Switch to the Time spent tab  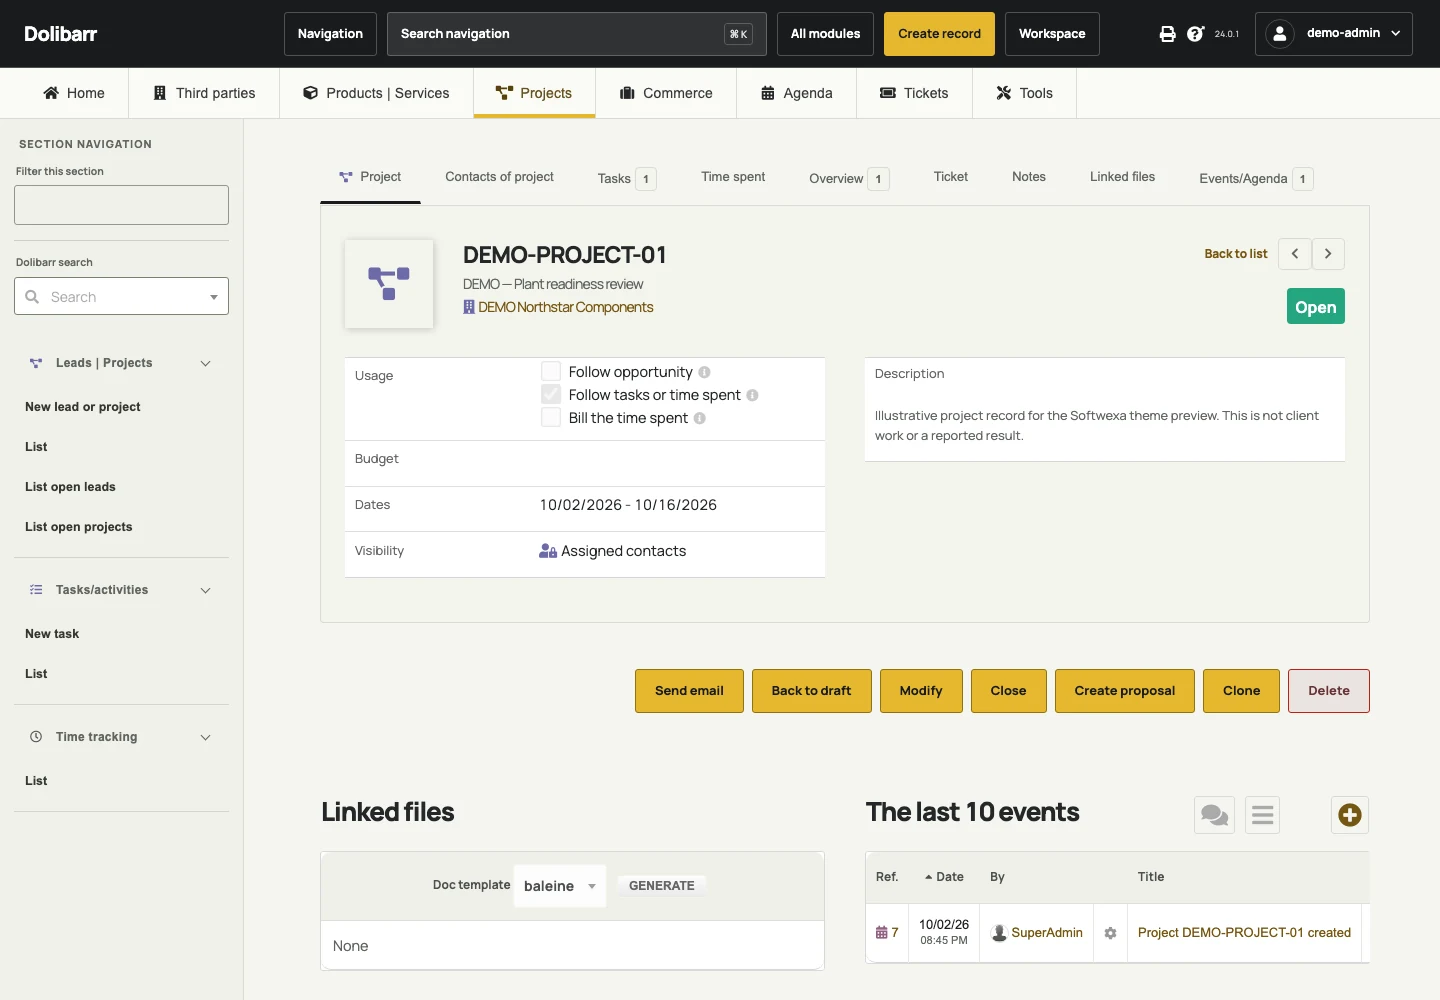(x=733, y=177)
